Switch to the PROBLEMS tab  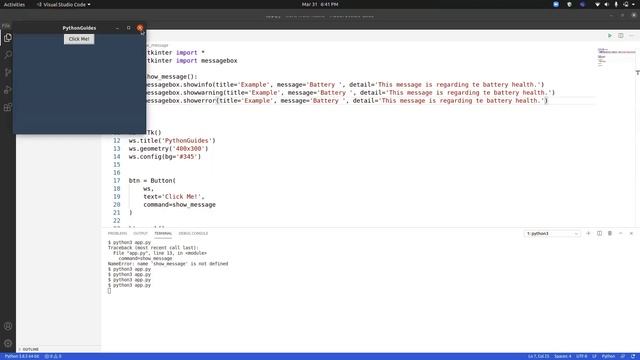(x=117, y=233)
